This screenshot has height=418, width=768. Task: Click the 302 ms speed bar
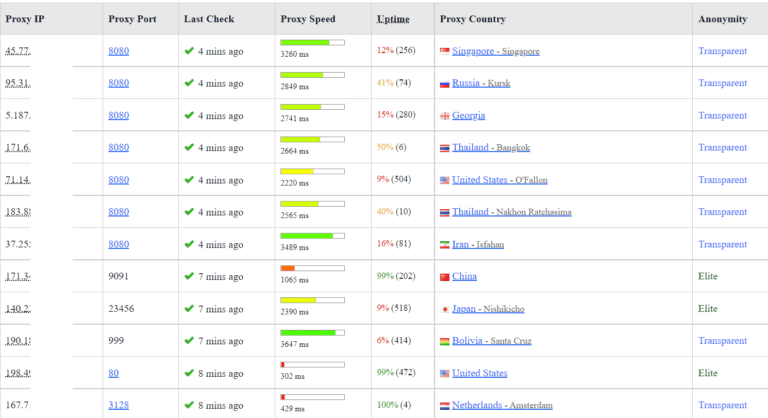coord(312,365)
